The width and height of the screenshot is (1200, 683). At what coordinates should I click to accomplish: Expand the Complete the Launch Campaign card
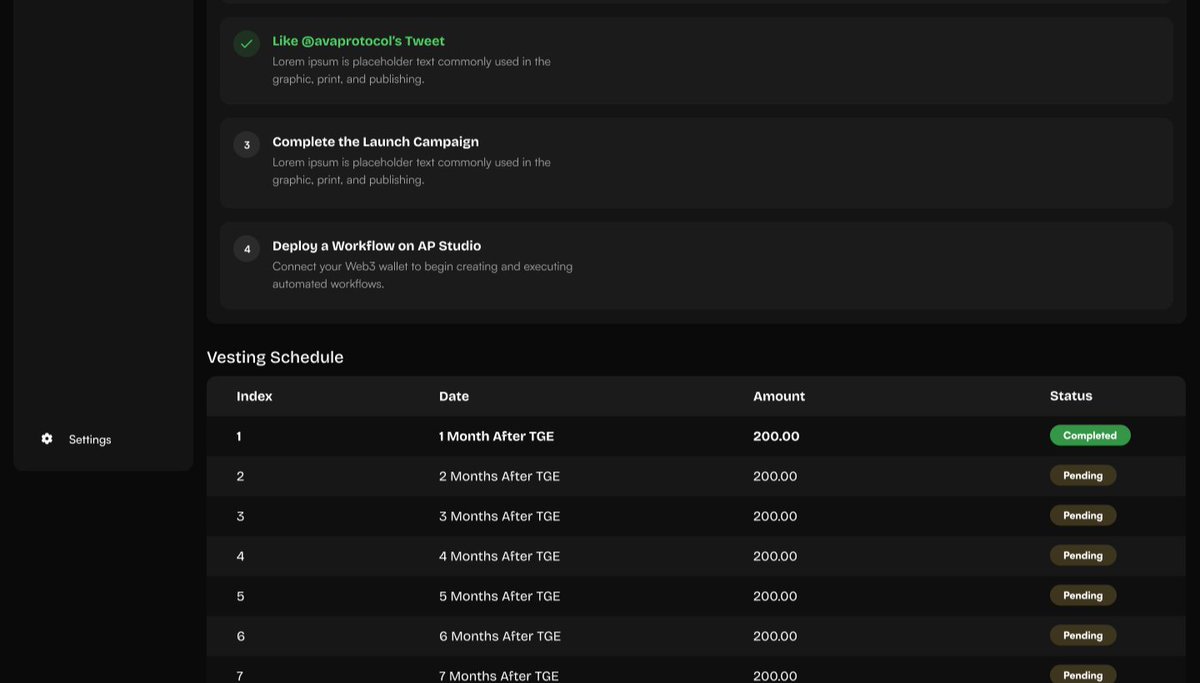695,160
